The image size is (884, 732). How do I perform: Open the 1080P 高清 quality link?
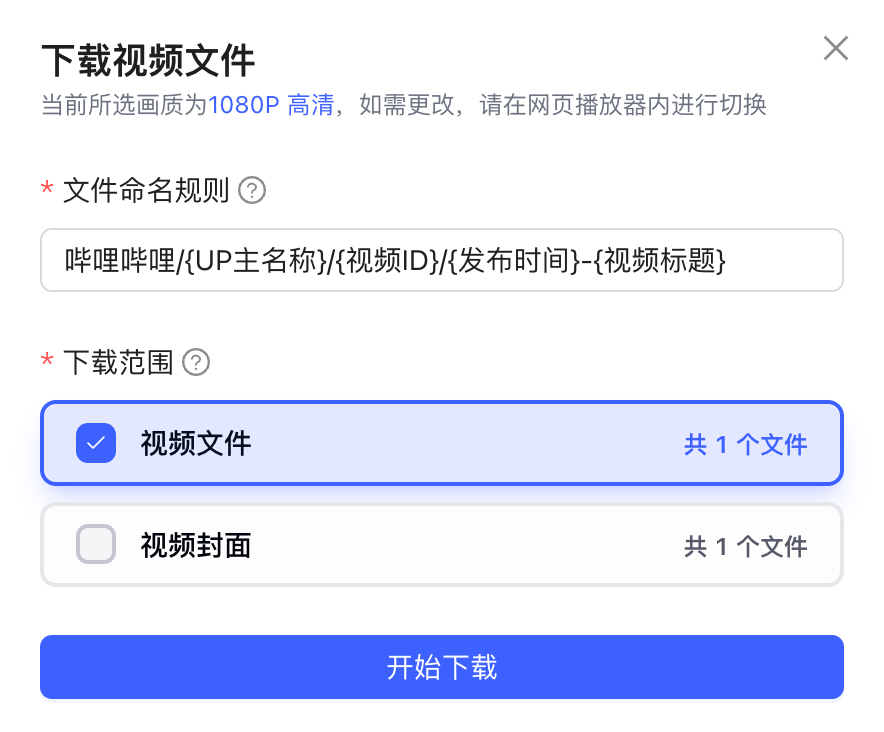tap(270, 105)
